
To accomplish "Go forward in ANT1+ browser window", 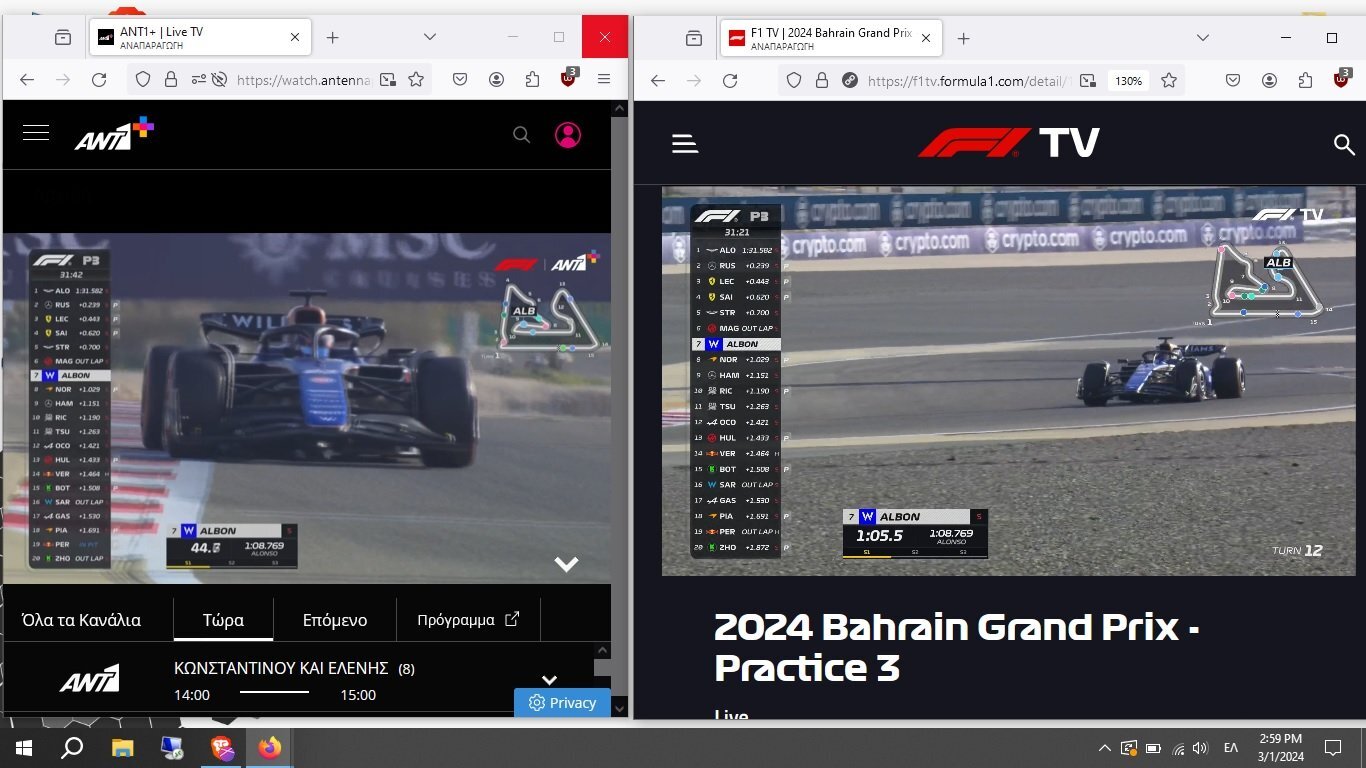I will [x=63, y=80].
